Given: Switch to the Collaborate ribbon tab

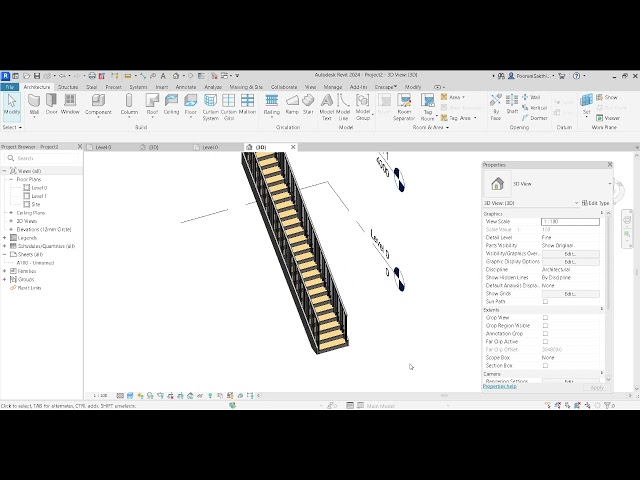Looking at the screenshot, I should coord(284,87).
